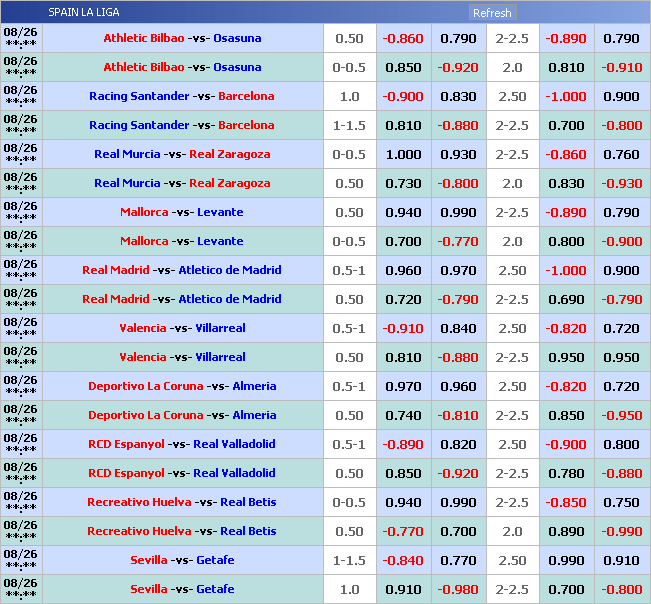
Task: Click the -0.930 odds in Real Murcia row
Action: coord(621,183)
